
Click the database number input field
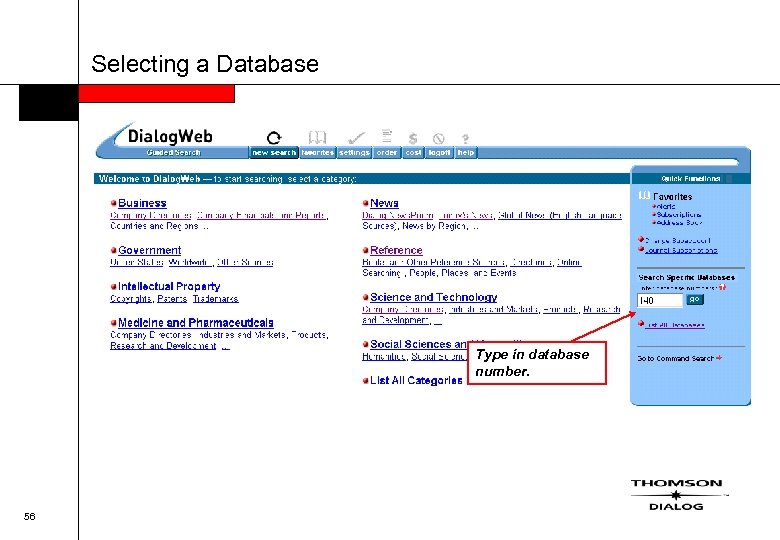pos(660,300)
